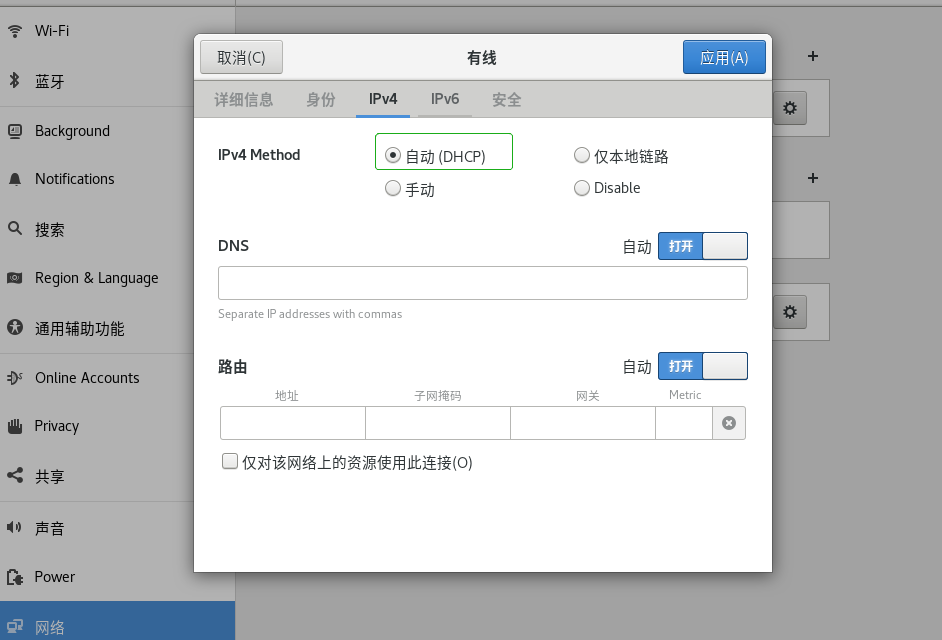Click the Wi-Fi icon in sidebar
This screenshot has width=942, height=640.
pyautogui.click(x=15, y=31)
